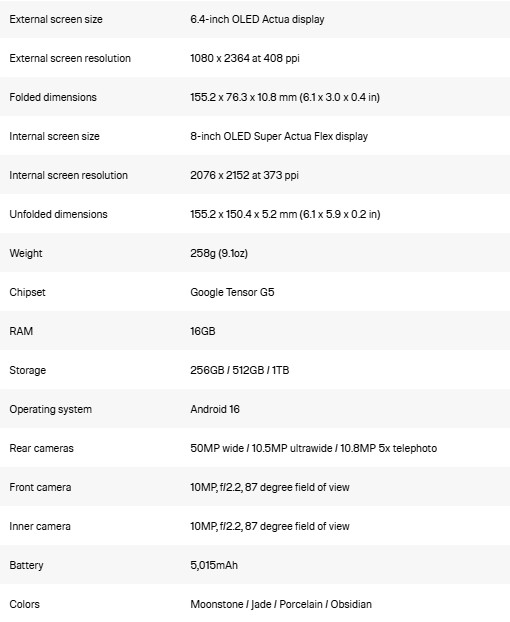Click the Android 16 operating system value
Screen dimensions: 510x622
pos(215,409)
